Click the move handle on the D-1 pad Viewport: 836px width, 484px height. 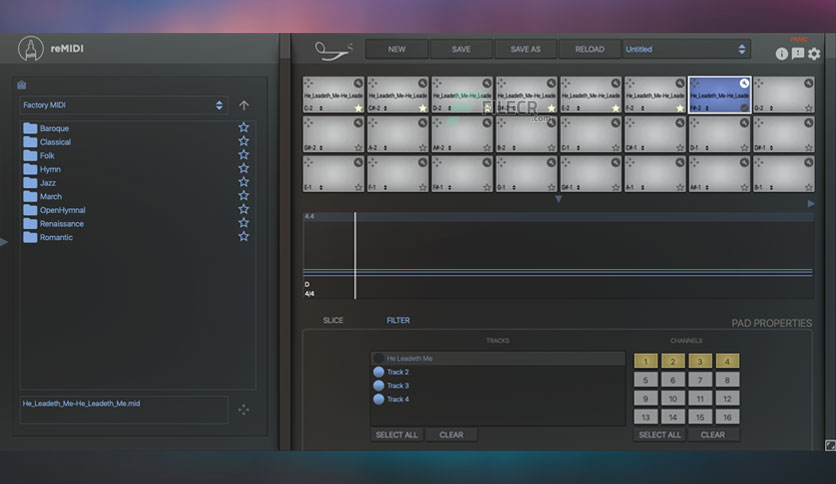pos(695,123)
